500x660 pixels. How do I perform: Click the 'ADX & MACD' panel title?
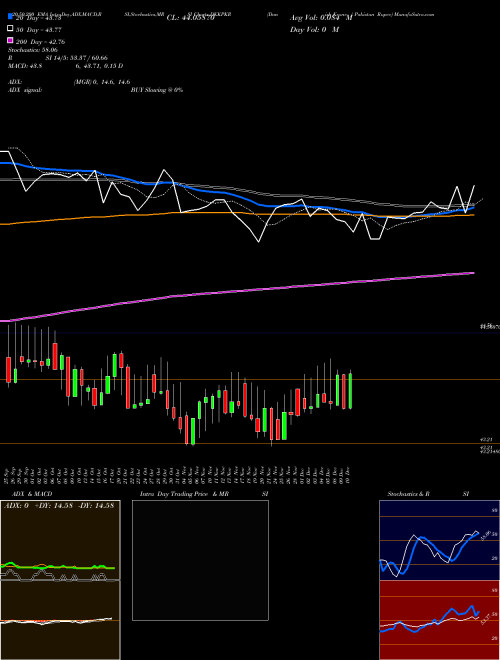pyautogui.click(x=32, y=494)
